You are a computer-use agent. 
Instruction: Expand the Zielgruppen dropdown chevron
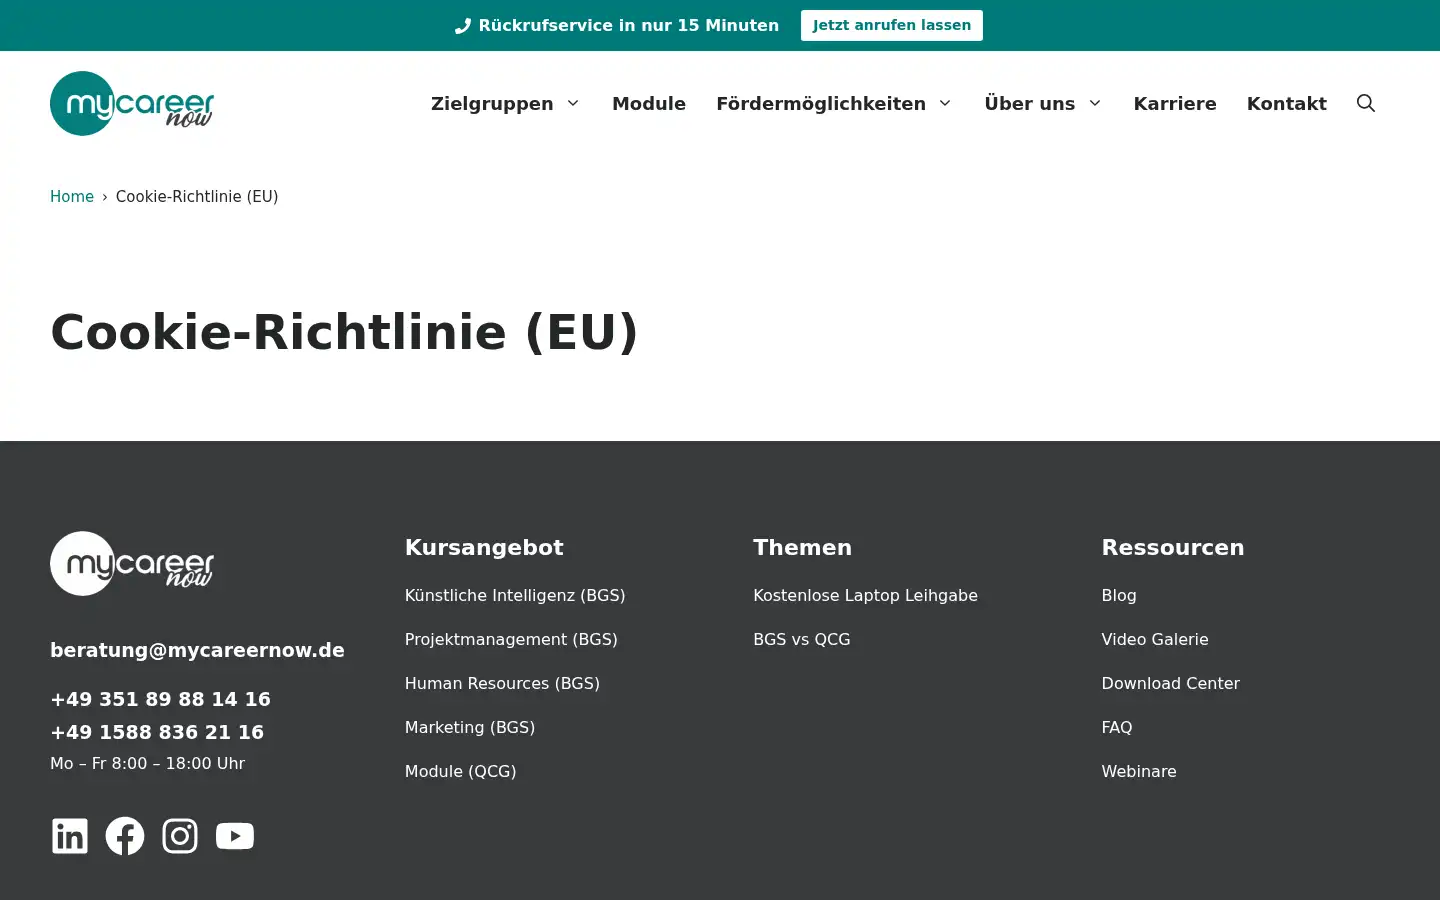[573, 103]
